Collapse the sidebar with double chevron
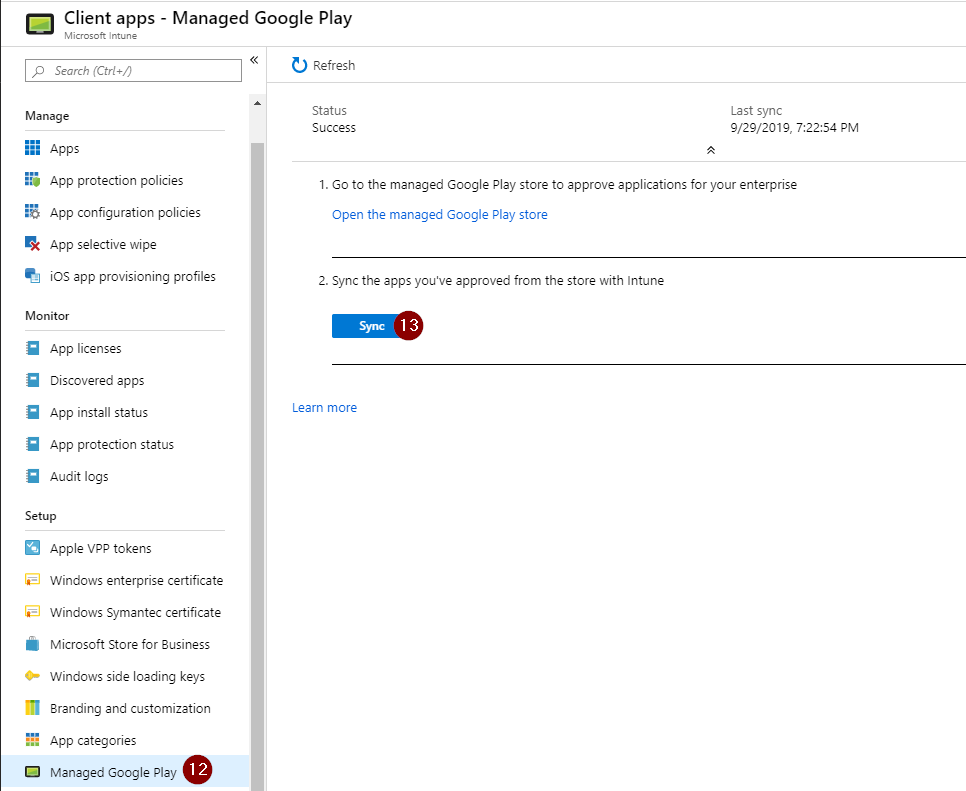The image size is (966, 791). point(254,61)
